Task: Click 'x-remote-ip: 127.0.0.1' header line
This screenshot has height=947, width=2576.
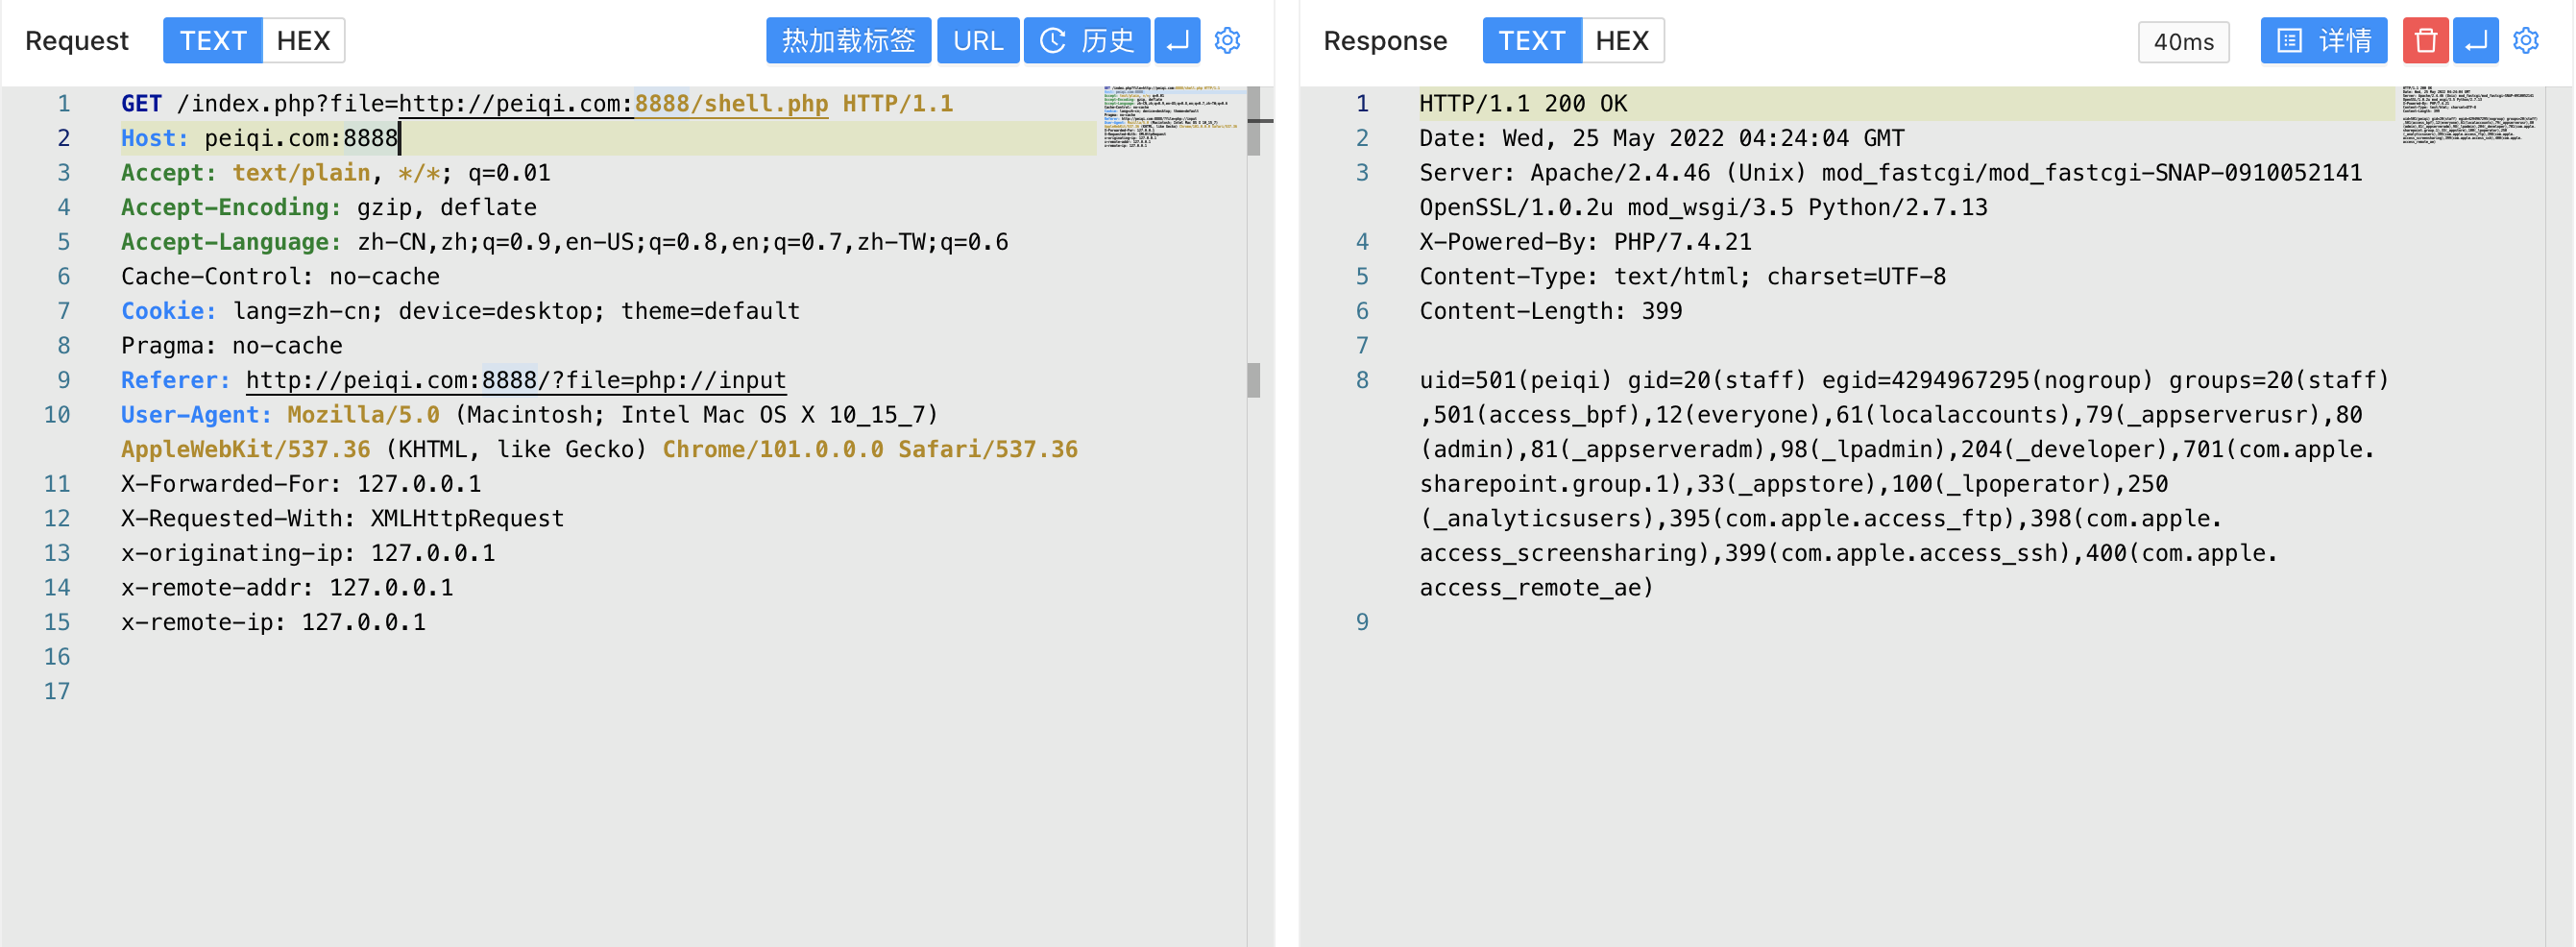Action: click(274, 622)
